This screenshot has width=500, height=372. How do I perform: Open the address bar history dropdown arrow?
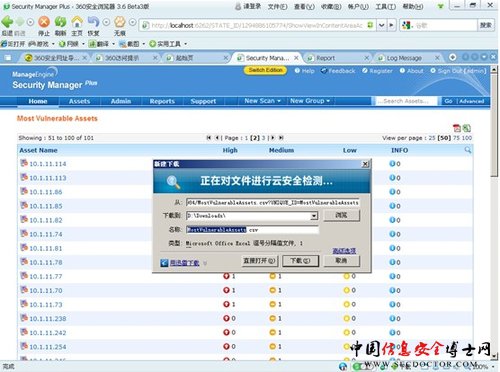(381, 25)
